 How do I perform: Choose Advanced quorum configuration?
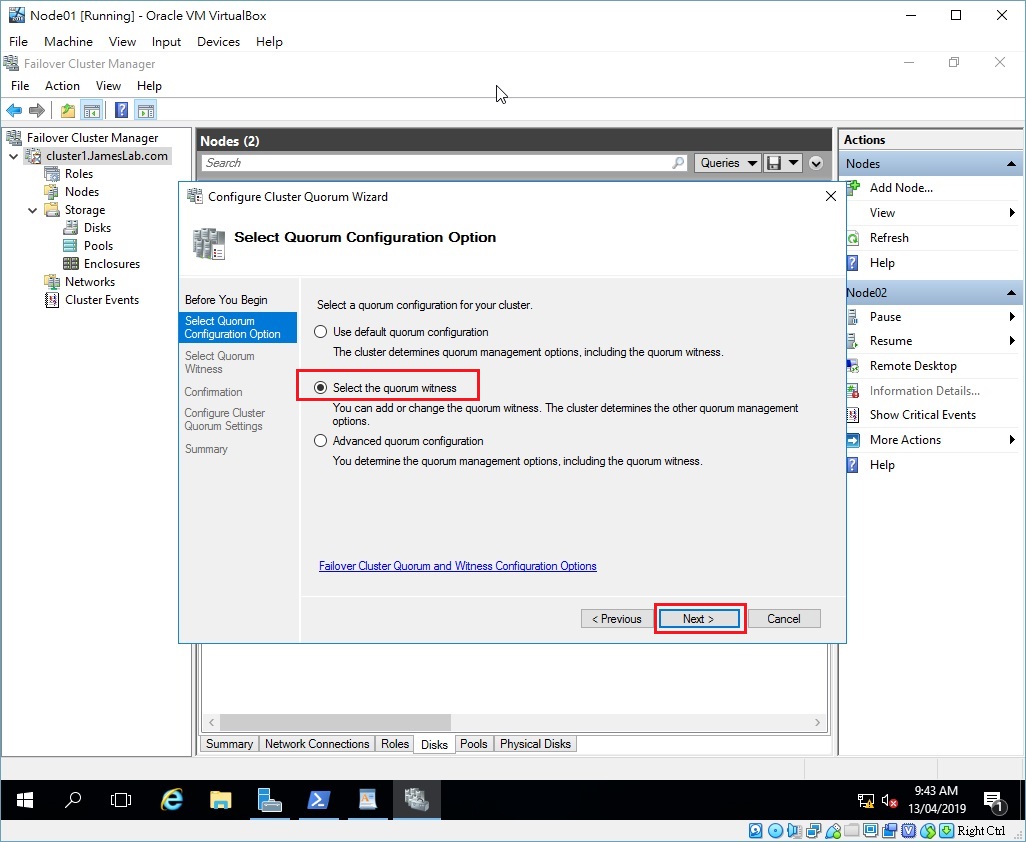(x=320, y=439)
